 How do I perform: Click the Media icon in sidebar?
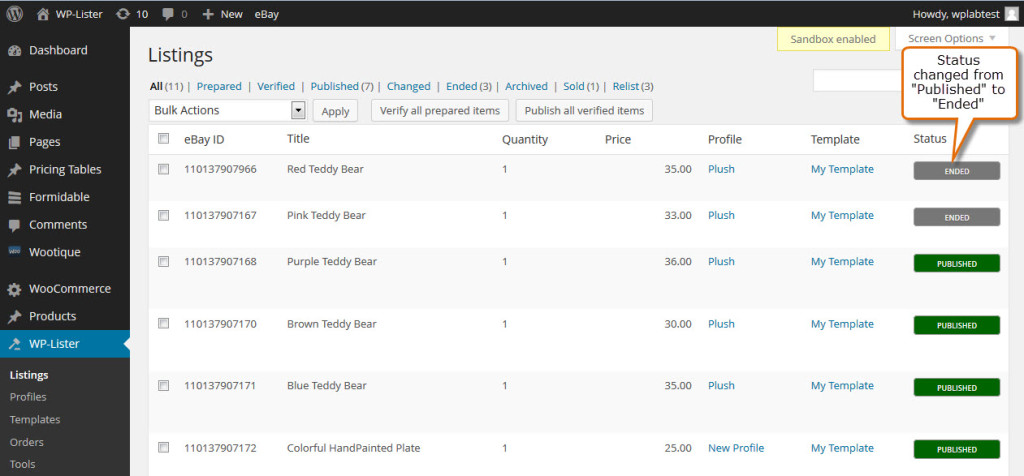[x=14, y=115]
